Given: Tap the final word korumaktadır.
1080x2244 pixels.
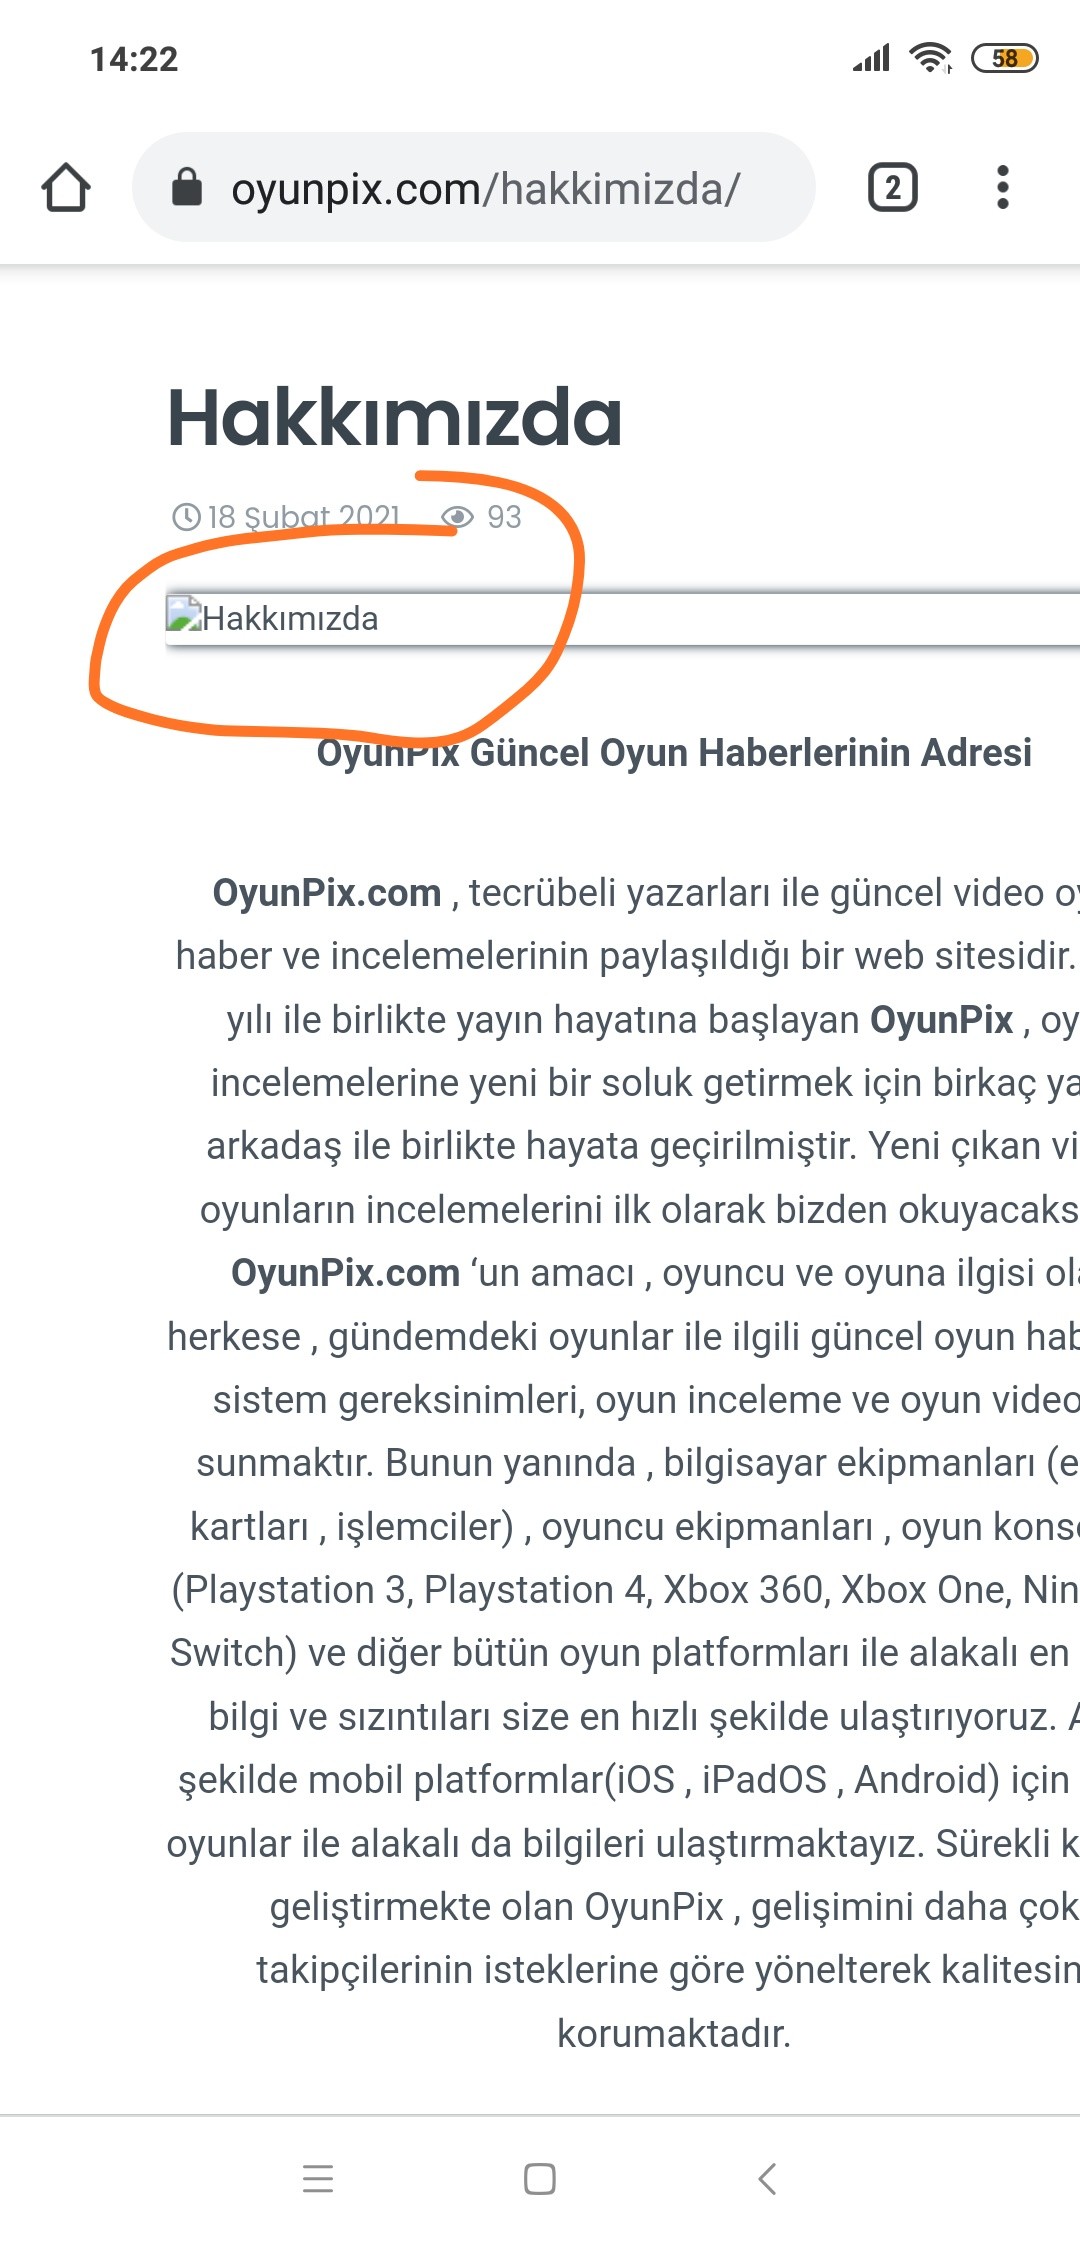Looking at the screenshot, I should (674, 2034).
